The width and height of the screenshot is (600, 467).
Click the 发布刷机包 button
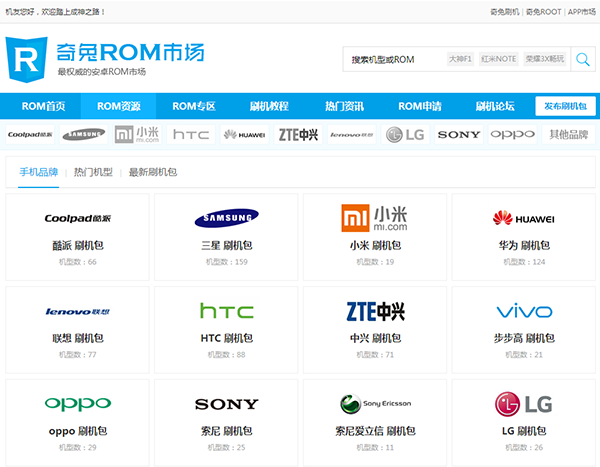tap(566, 106)
